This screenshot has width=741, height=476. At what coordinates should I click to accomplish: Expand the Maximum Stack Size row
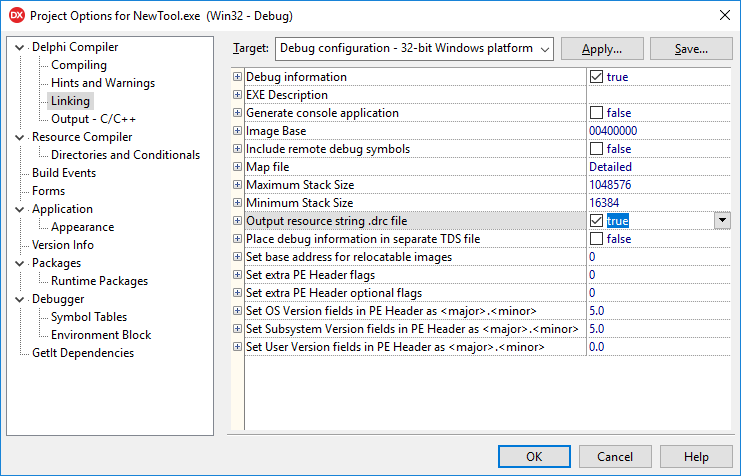tap(237, 184)
